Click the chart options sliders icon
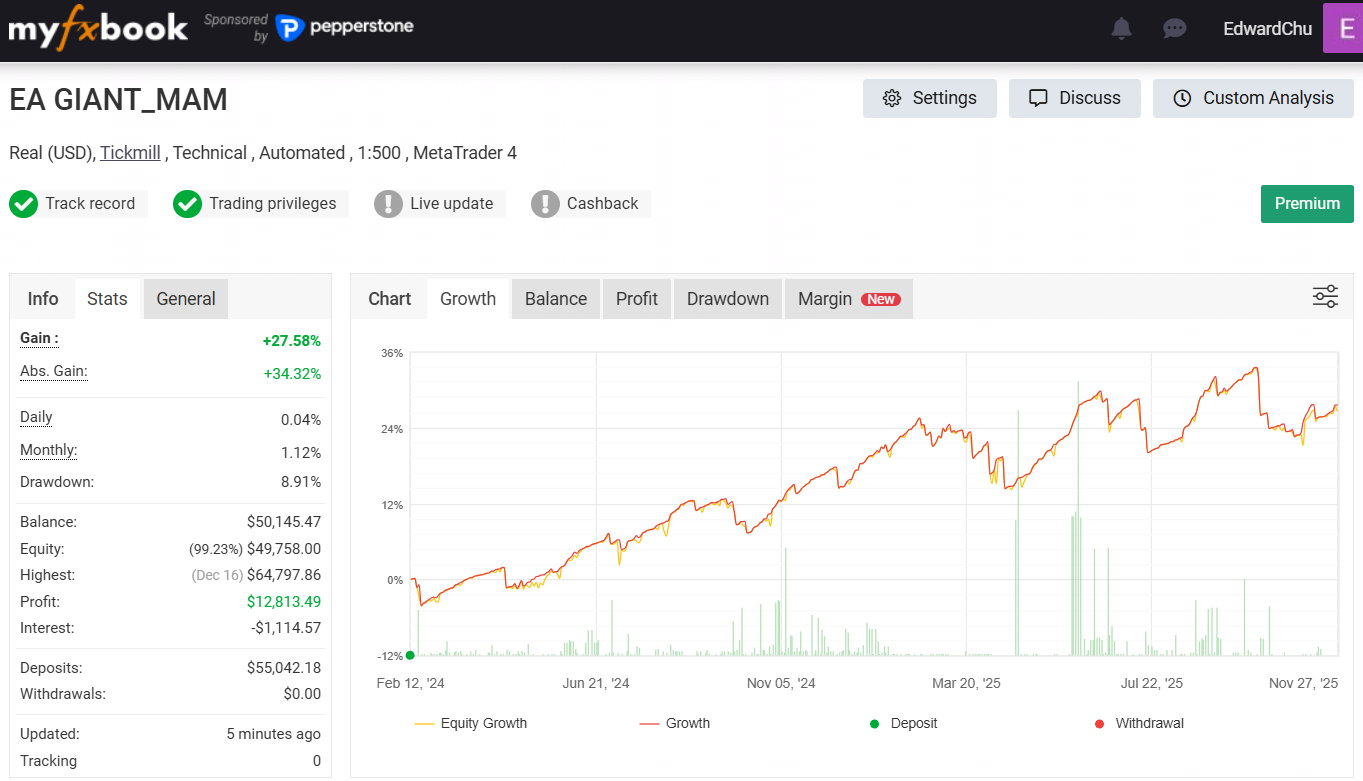This screenshot has height=781, width=1363. 1325,297
